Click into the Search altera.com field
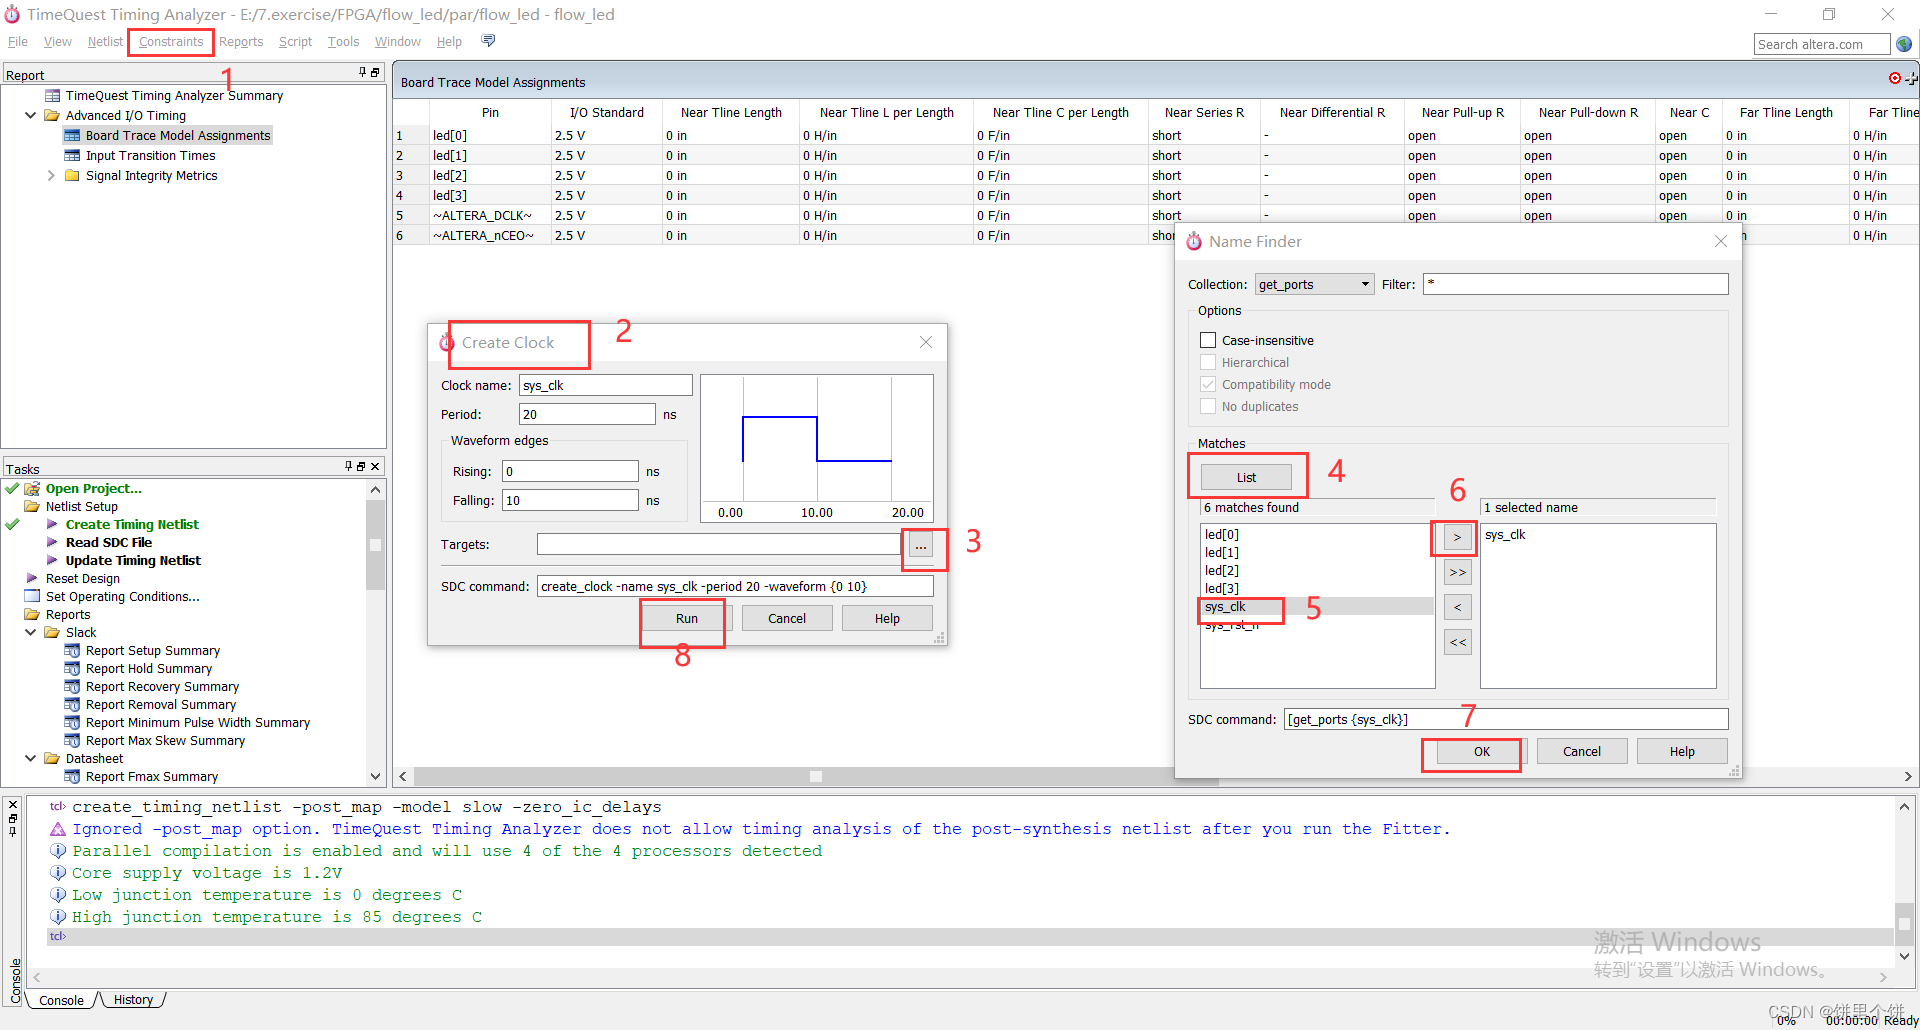 point(1821,44)
